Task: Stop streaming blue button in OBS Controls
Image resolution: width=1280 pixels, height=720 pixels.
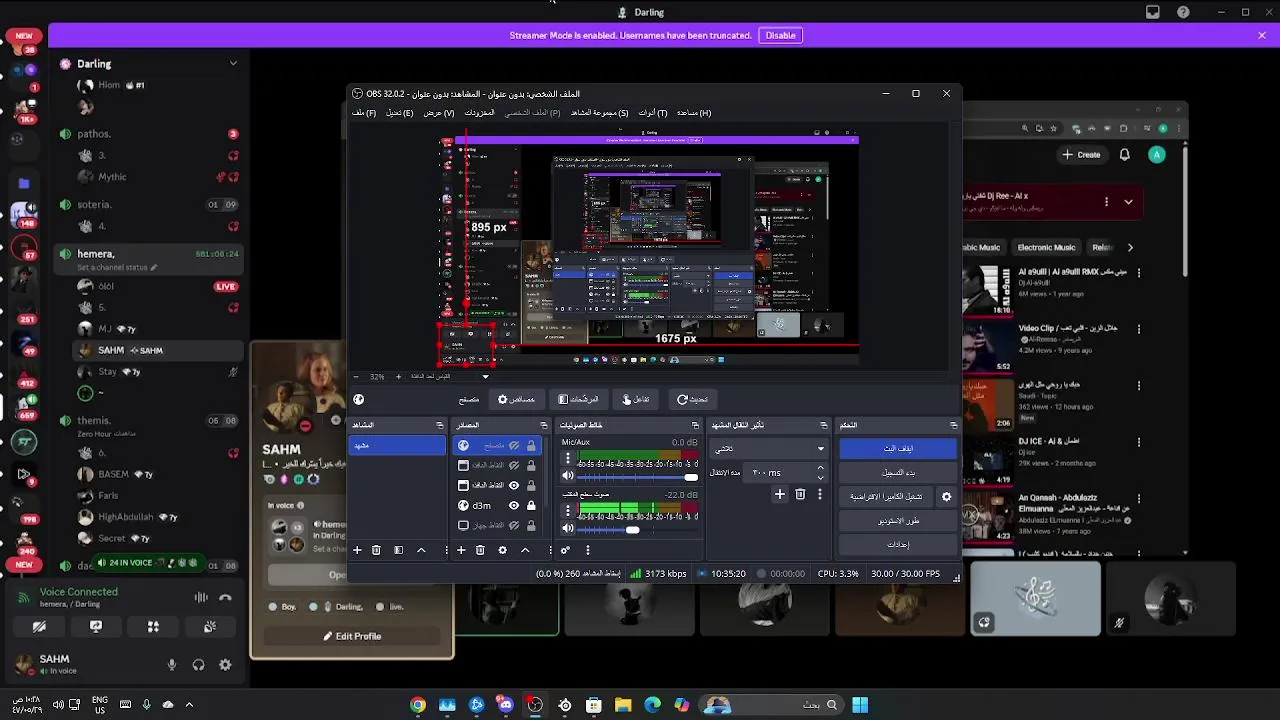Action: click(898, 448)
